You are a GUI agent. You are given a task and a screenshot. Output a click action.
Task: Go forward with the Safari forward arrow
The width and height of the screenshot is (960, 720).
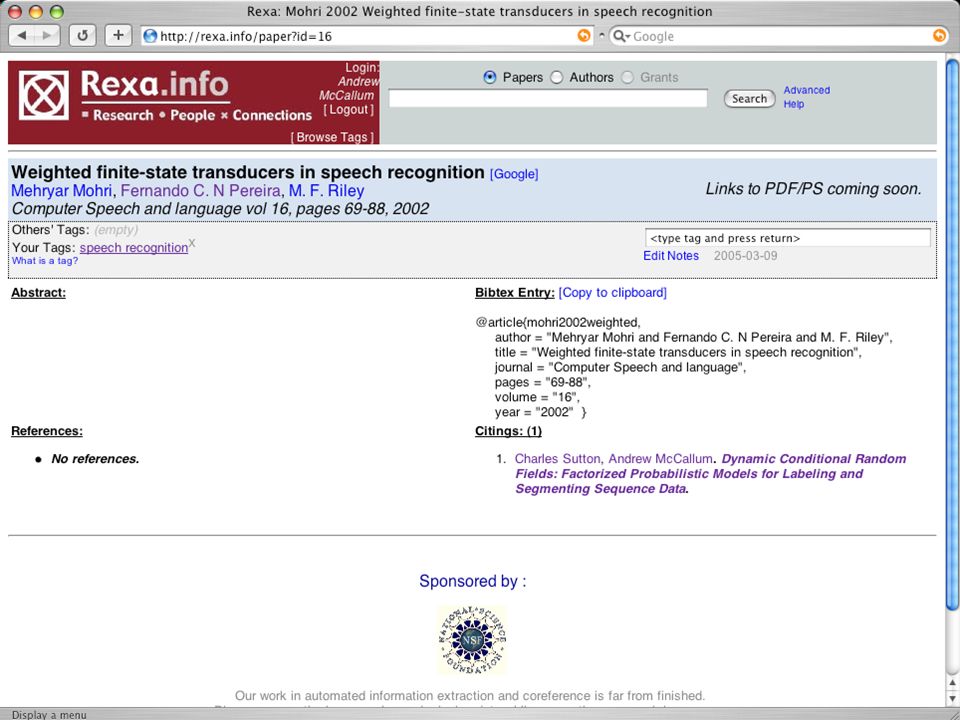(x=47, y=36)
